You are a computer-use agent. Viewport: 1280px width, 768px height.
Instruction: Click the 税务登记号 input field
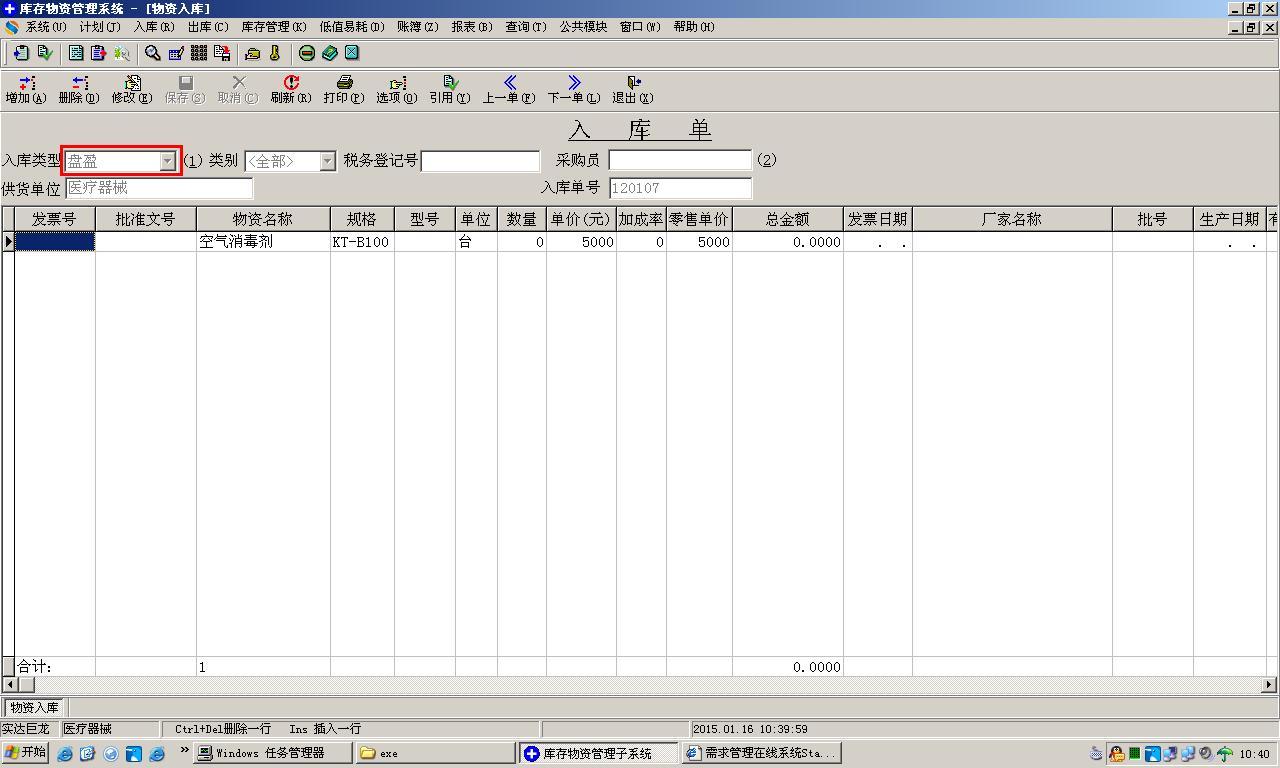coord(481,161)
